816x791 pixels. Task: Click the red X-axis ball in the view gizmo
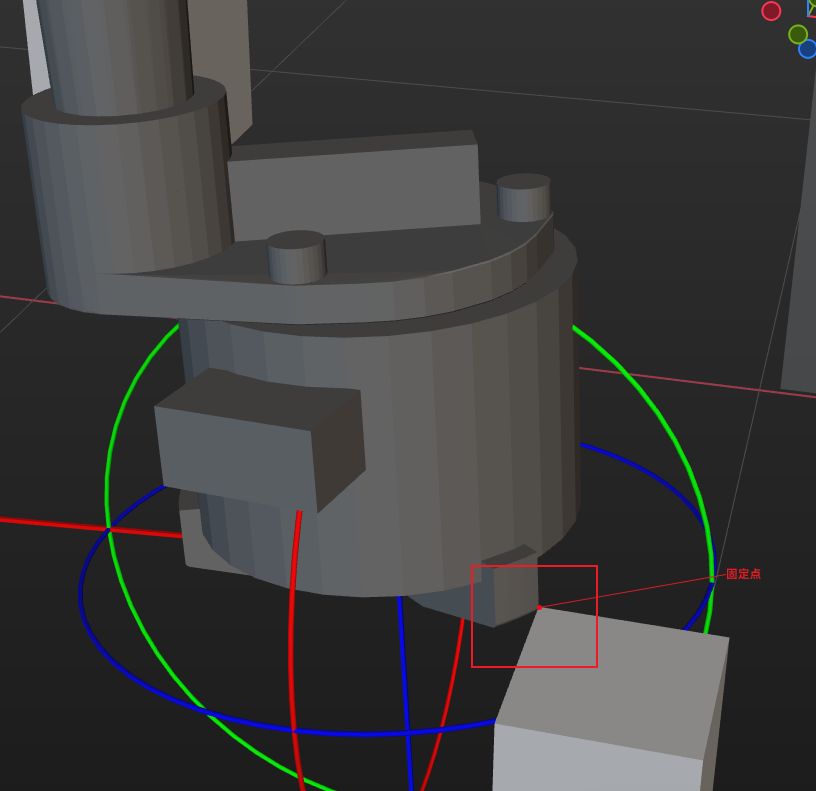point(771,11)
